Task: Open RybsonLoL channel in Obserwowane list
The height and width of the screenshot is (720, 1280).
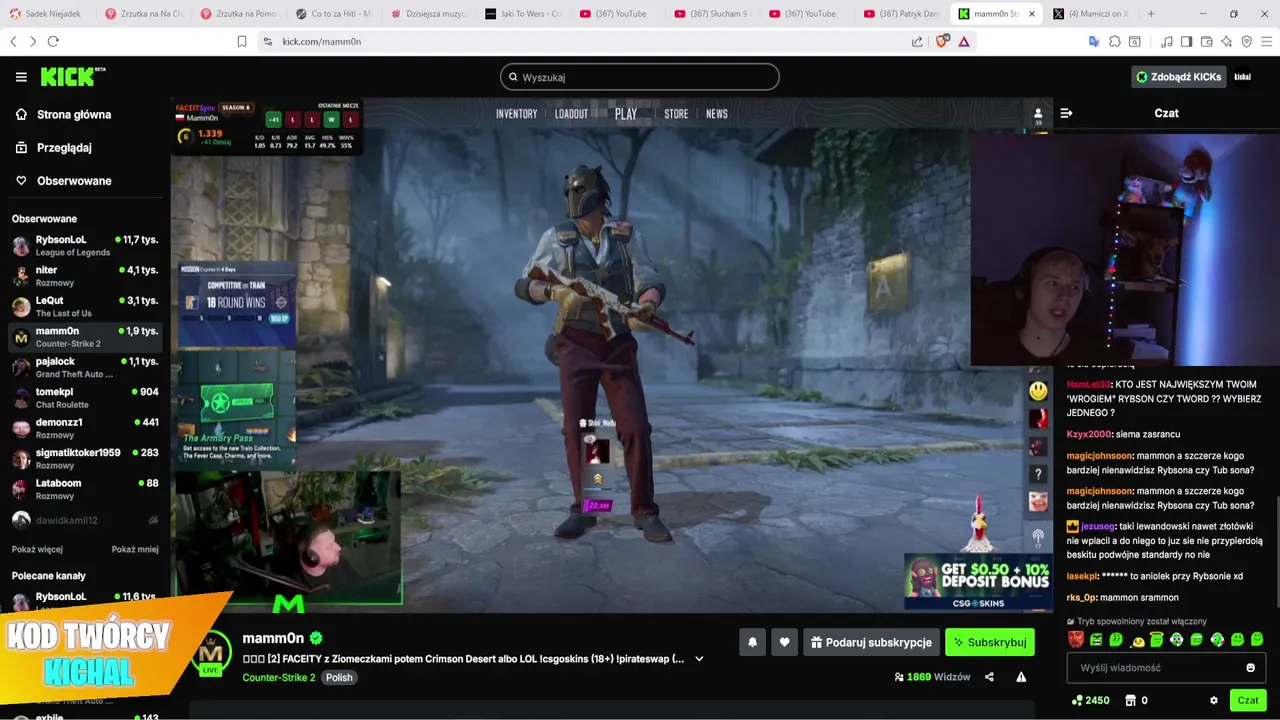Action: (85, 245)
